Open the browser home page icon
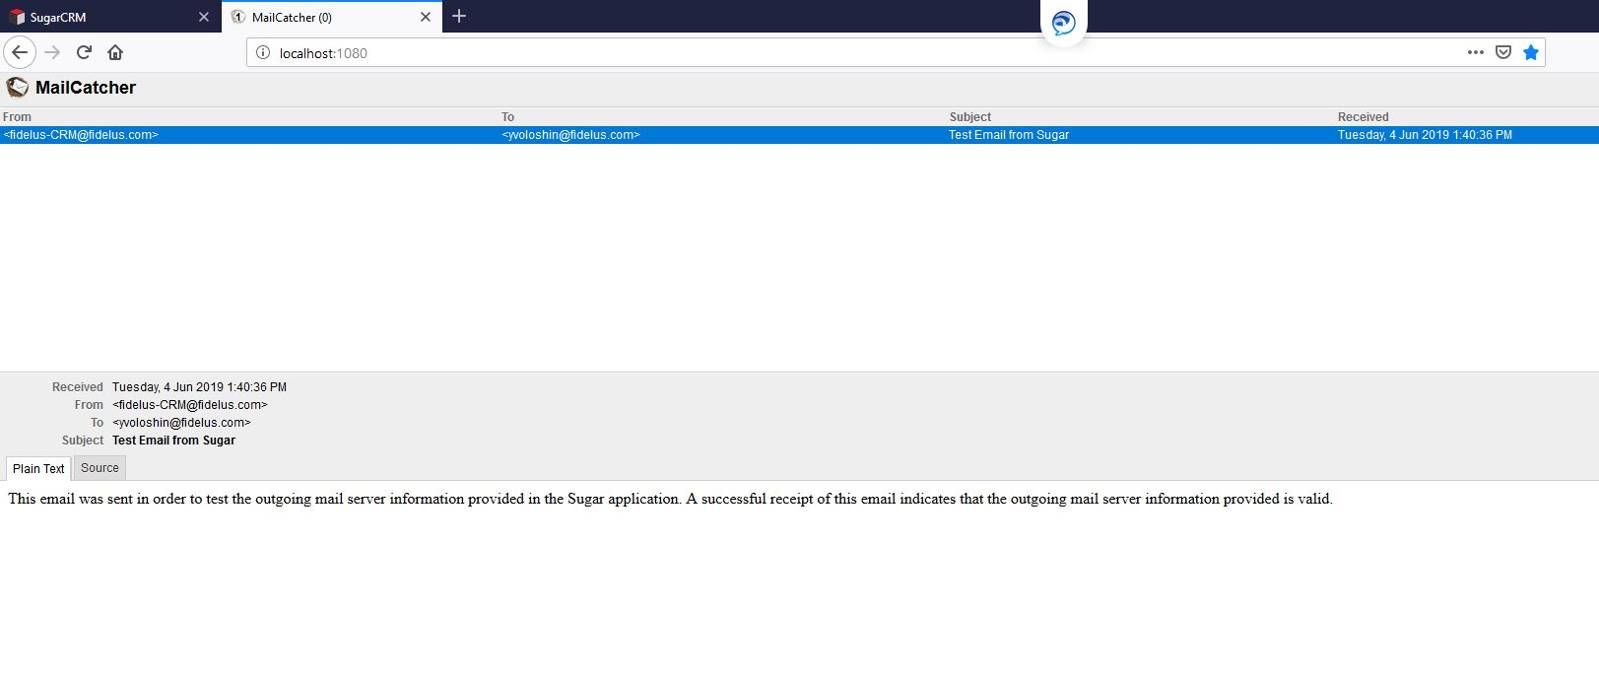The width and height of the screenshot is (1599, 680). pos(115,52)
